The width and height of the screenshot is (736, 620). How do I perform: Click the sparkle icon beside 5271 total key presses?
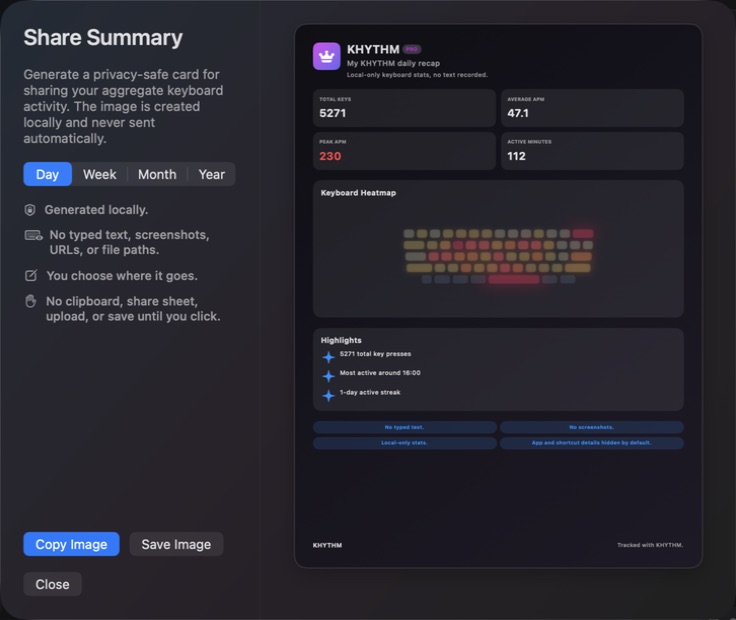pyautogui.click(x=329, y=357)
